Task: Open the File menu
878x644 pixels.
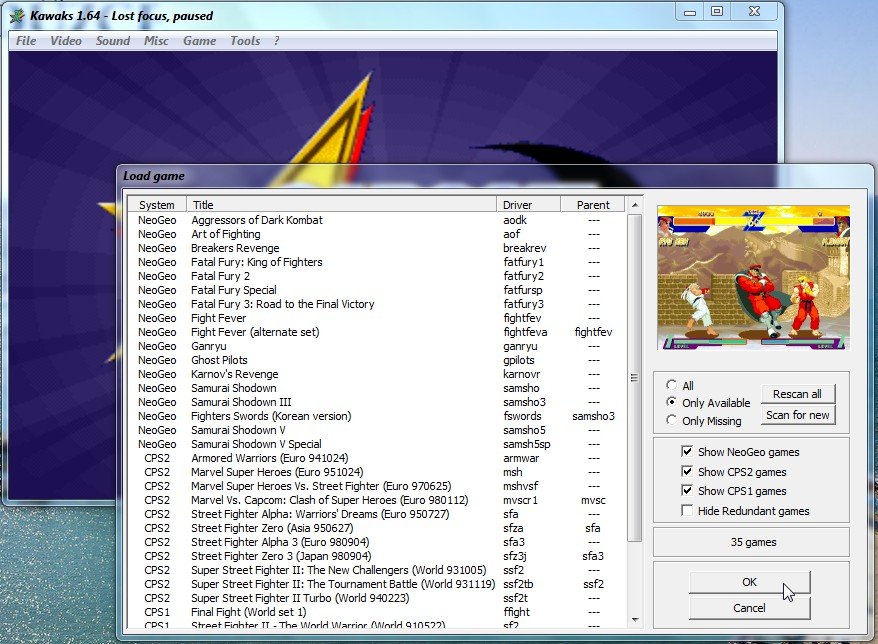Action: pos(26,41)
